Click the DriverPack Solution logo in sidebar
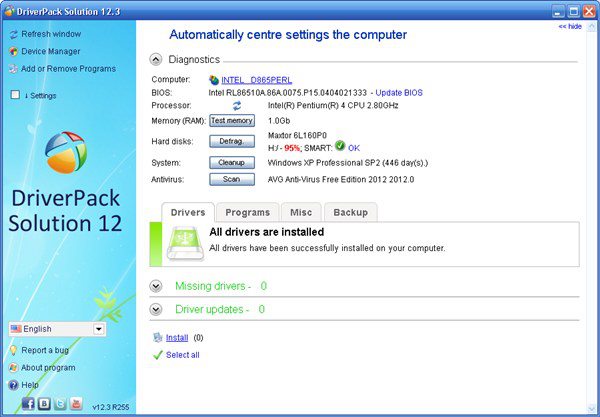This screenshot has height=417, width=600. click(x=66, y=152)
